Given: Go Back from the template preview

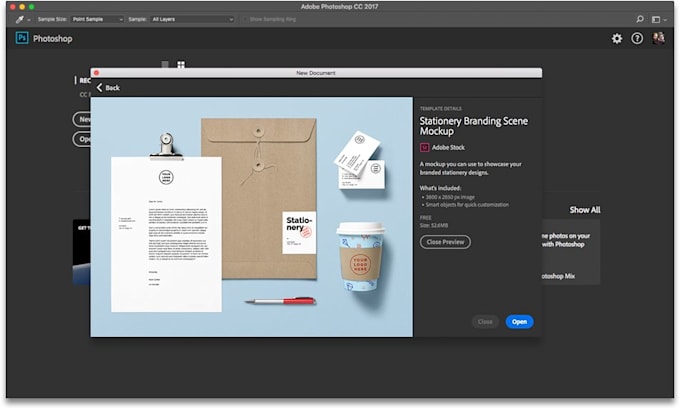Looking at the screenshot, I should pos(108,88).
